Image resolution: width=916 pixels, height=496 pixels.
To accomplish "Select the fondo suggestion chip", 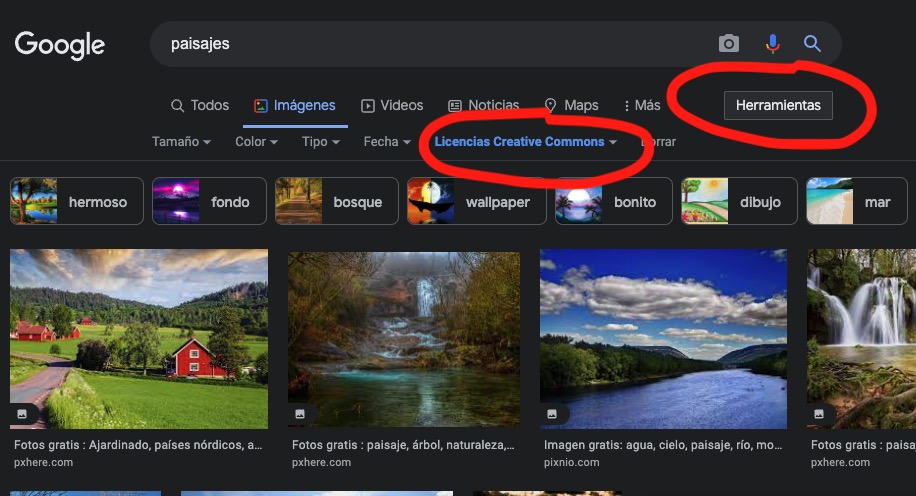I will click(x=209, y=201).
